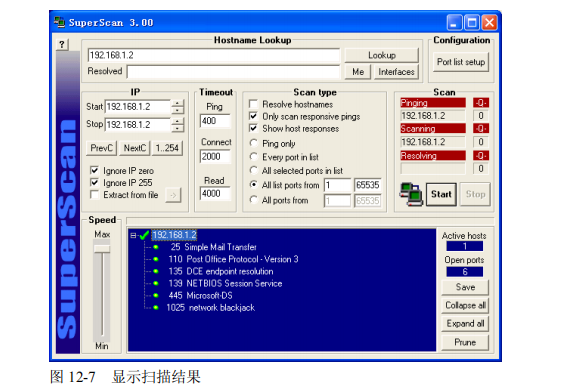Set range with the 1..254 button
Viewport: 571px width, 392px height.
pos(167,148)
